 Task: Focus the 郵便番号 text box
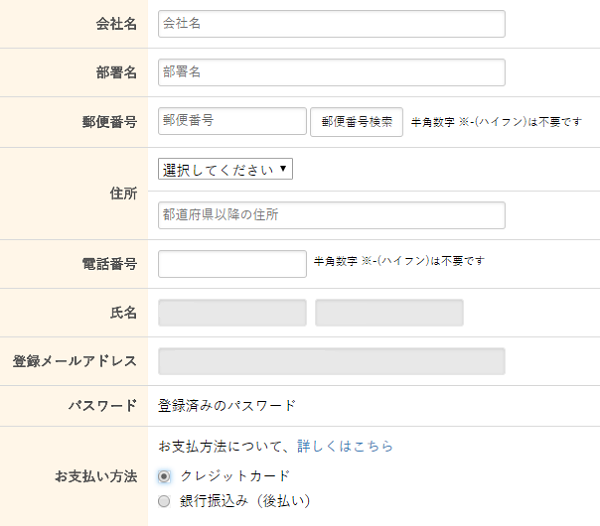point(232,121)
